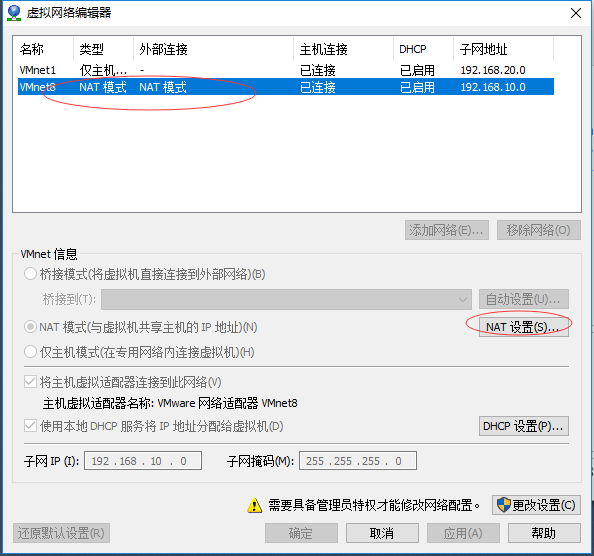Click the 帮助 button

pyautogui.click(x=544, y=533)
